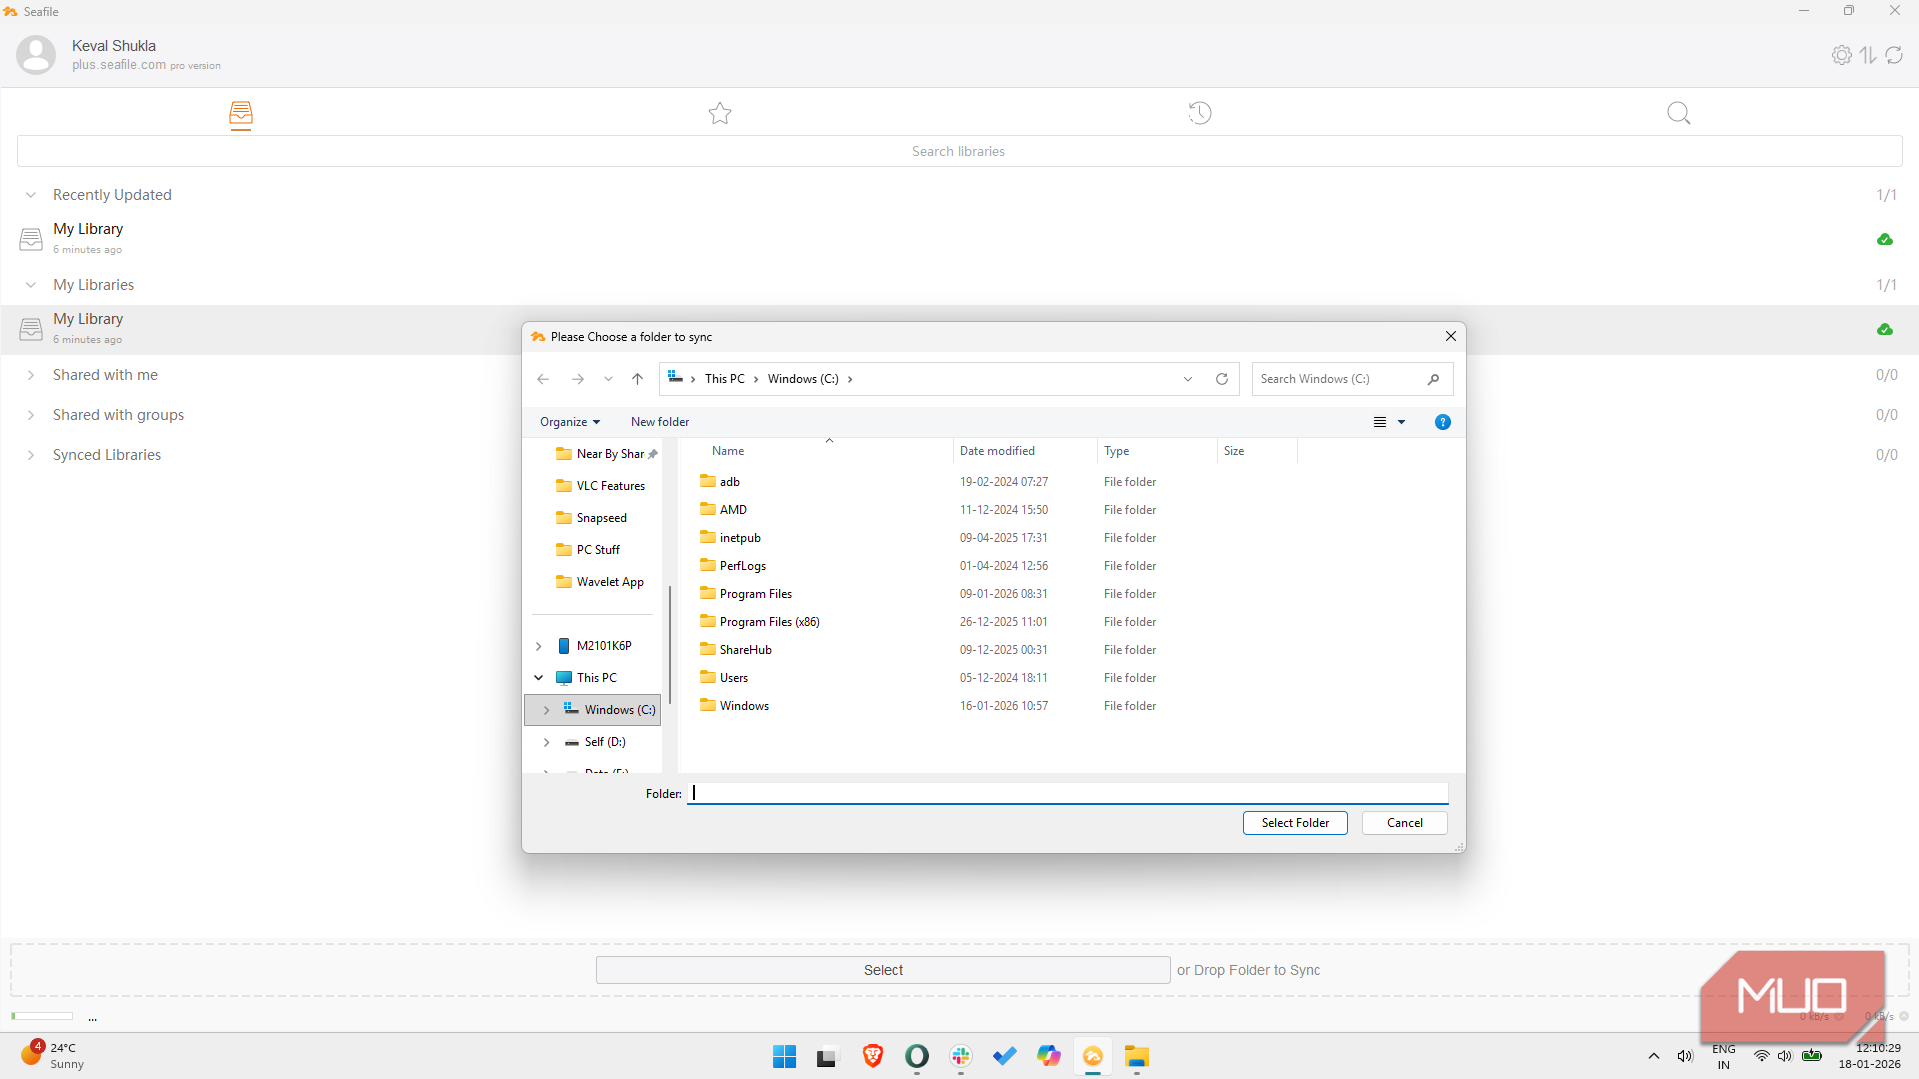Screen dimensions: 1919x1079
Task: Expand the M2101K6P device node
Action: [x=539, y=646]
